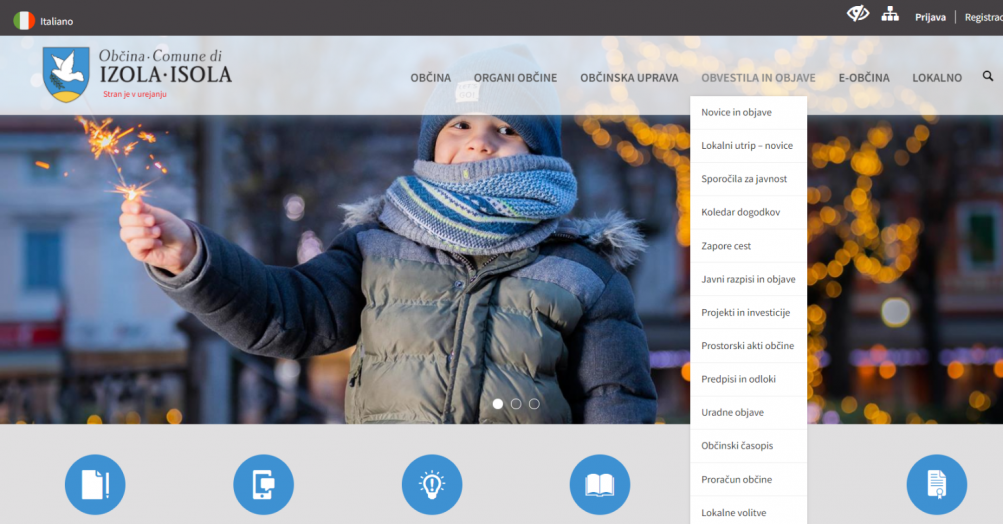Select Zapore cest entry
Image resolution: width=1003 pixels, height=524 pixels.
(x=748, y=246)
